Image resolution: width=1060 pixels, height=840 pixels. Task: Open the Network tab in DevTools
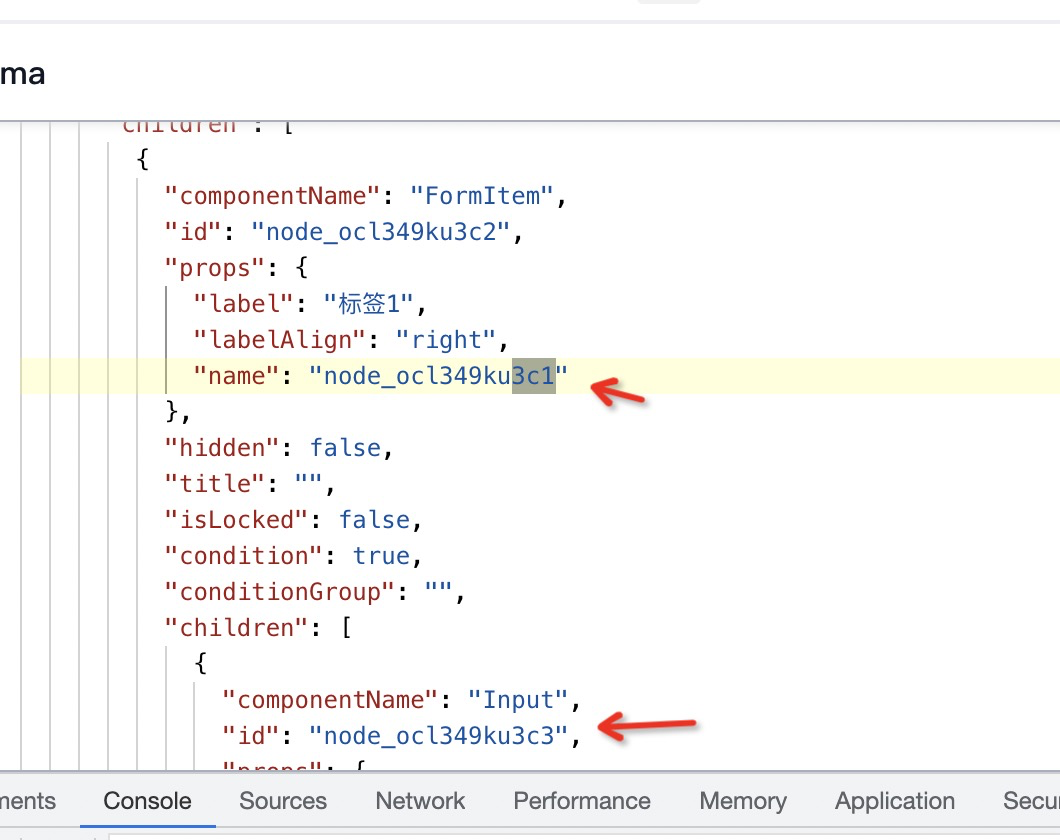click(x=420, y=801)
